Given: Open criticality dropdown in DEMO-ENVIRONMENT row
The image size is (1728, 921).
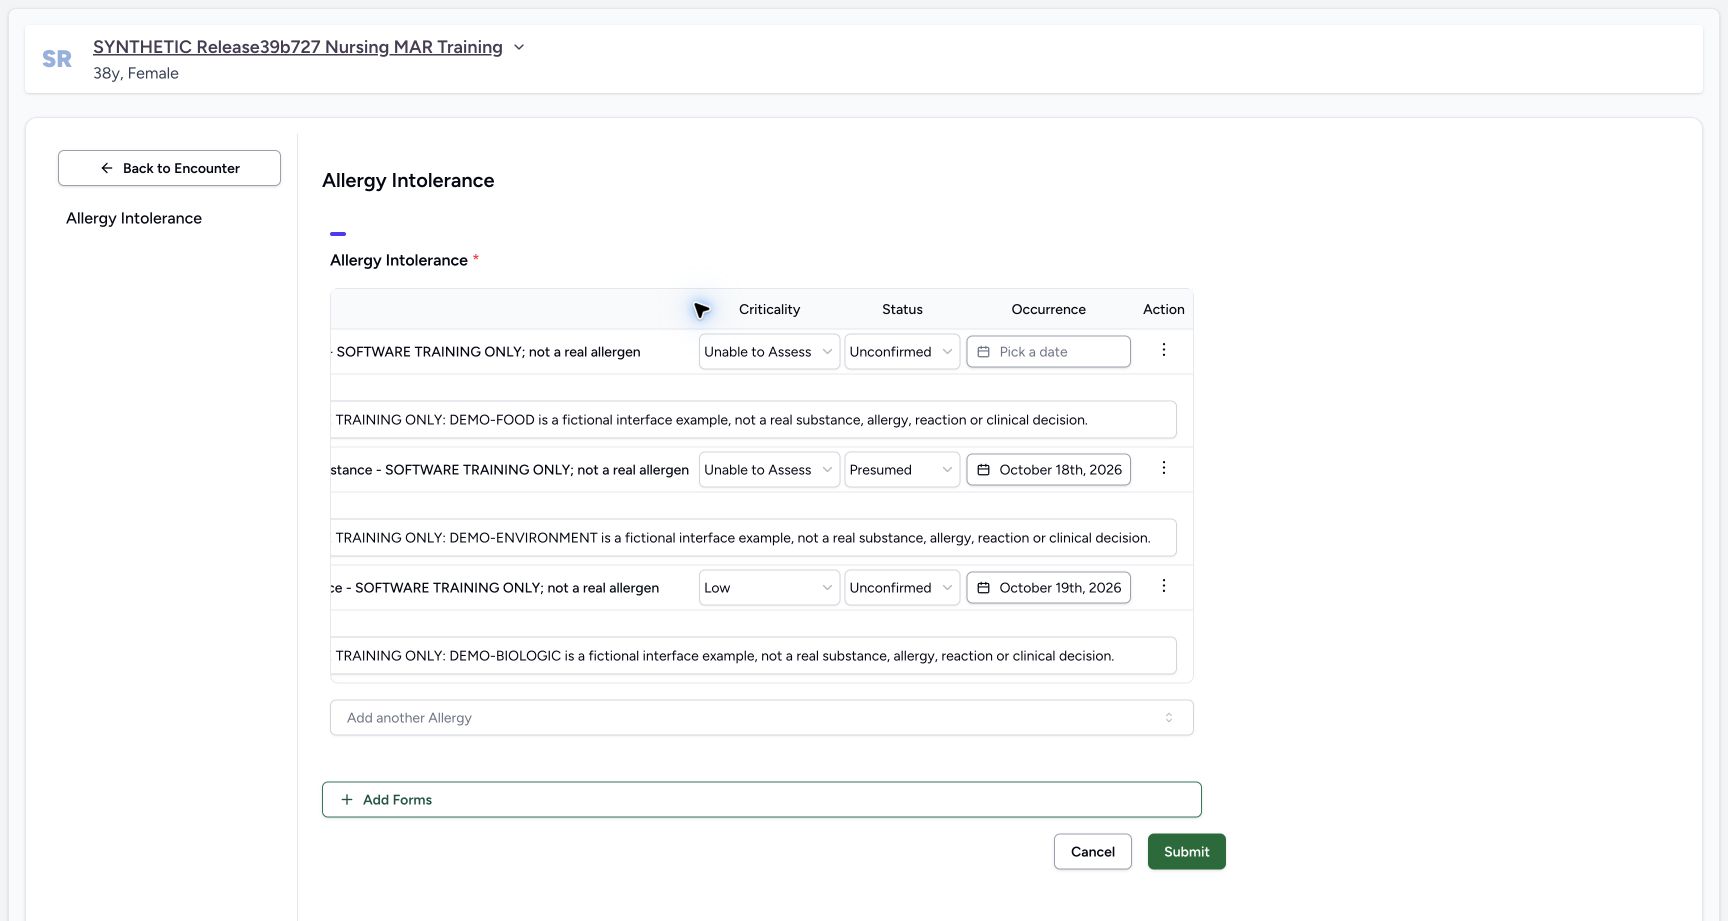Looking at the screenshot, I should 769,470.
